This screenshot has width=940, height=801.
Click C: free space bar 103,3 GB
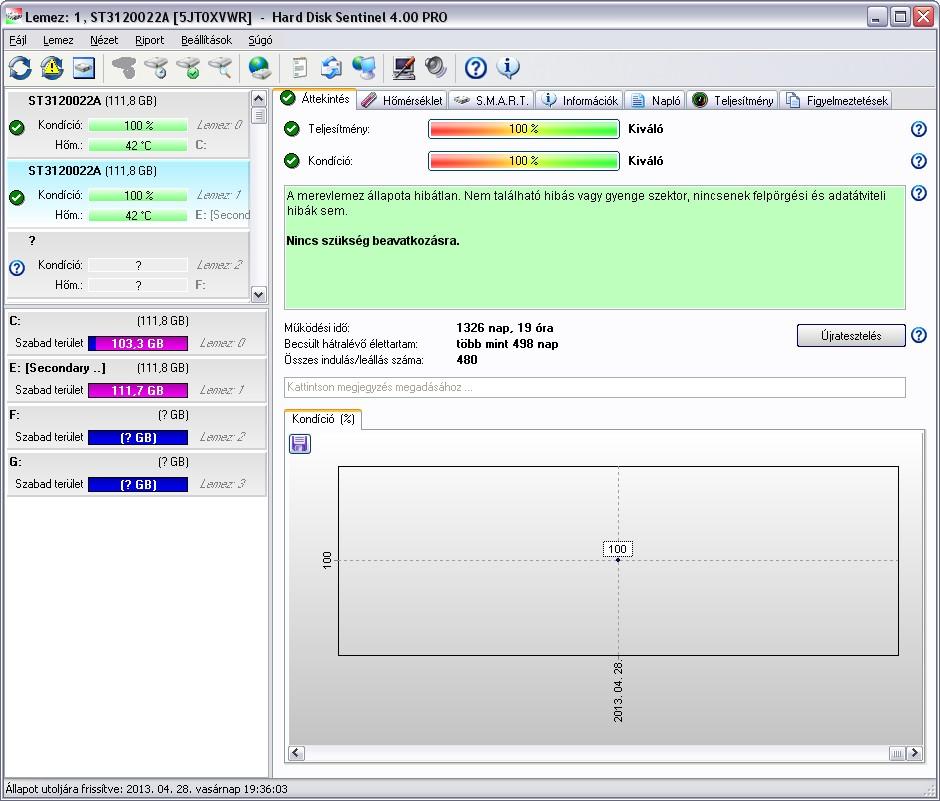point(138,344)
